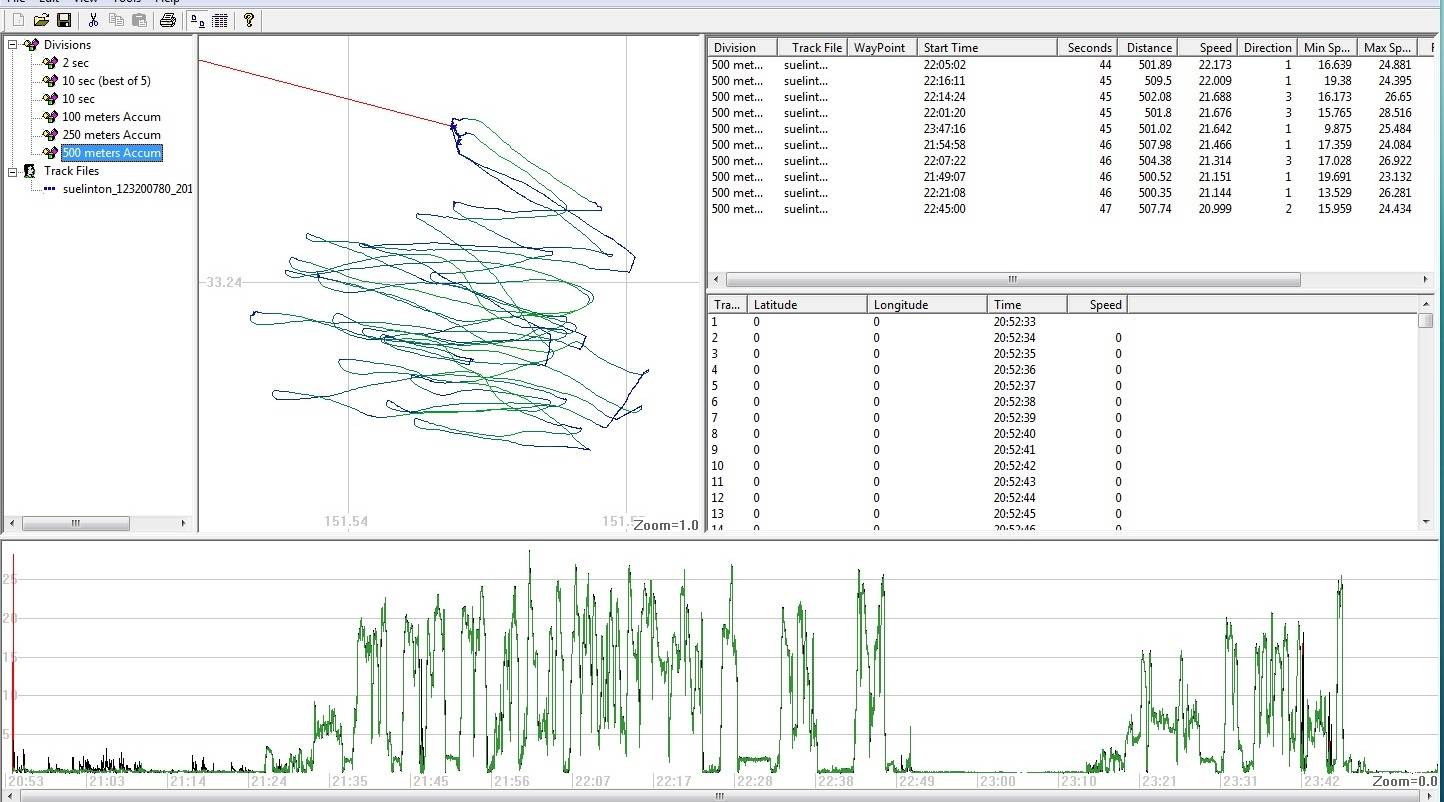Select 10 sec (best of 5) division

106,81
